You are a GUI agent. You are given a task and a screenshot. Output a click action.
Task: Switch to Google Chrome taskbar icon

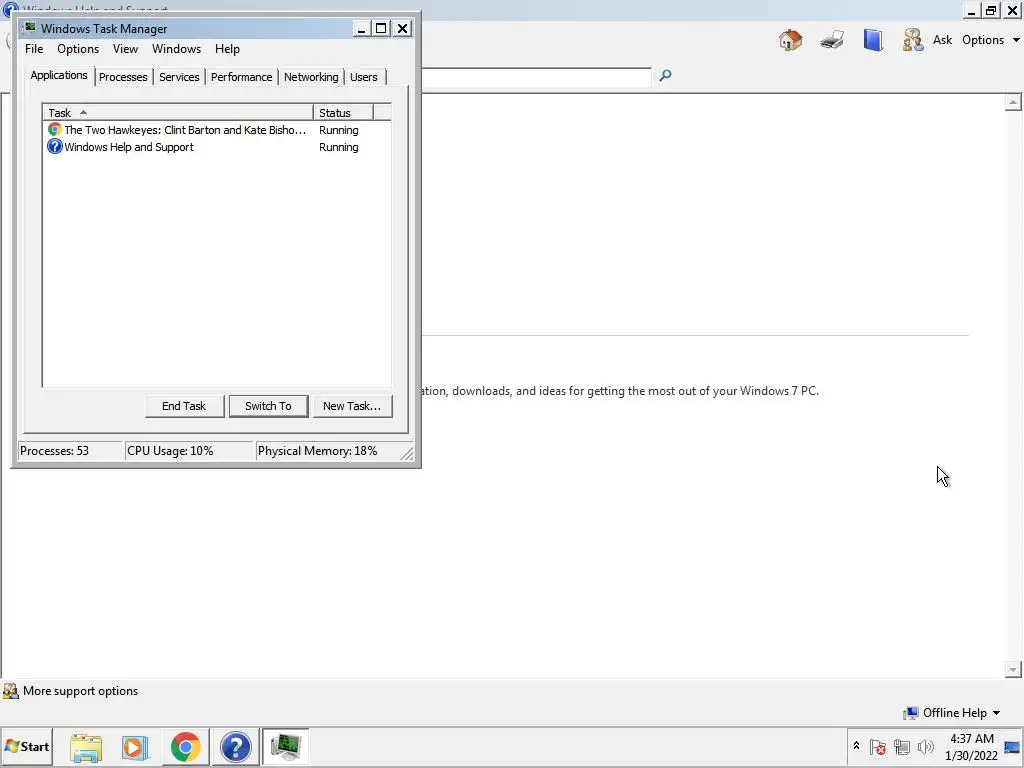(x=185, y=747)
